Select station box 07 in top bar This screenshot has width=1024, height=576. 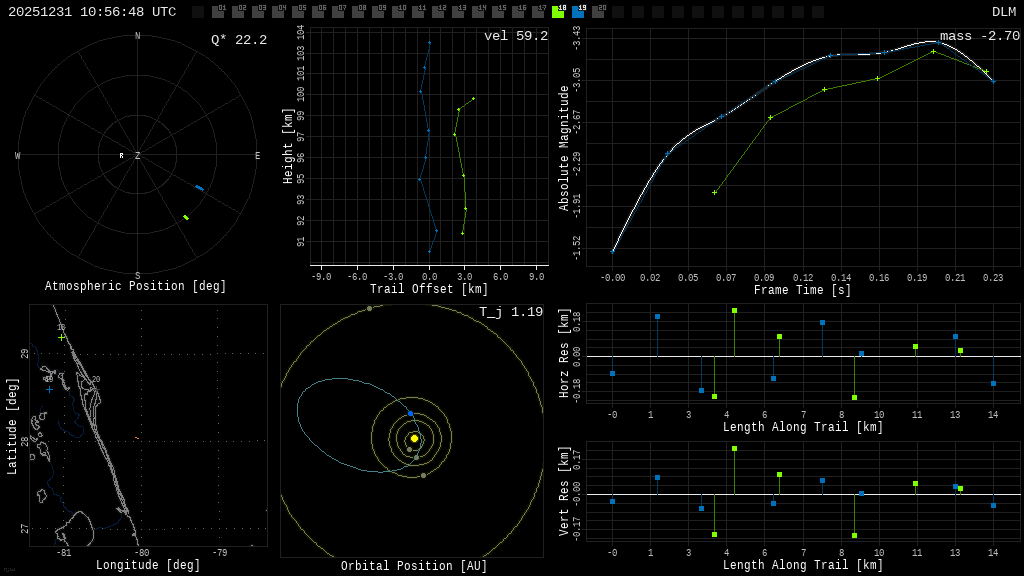(338, 12)
